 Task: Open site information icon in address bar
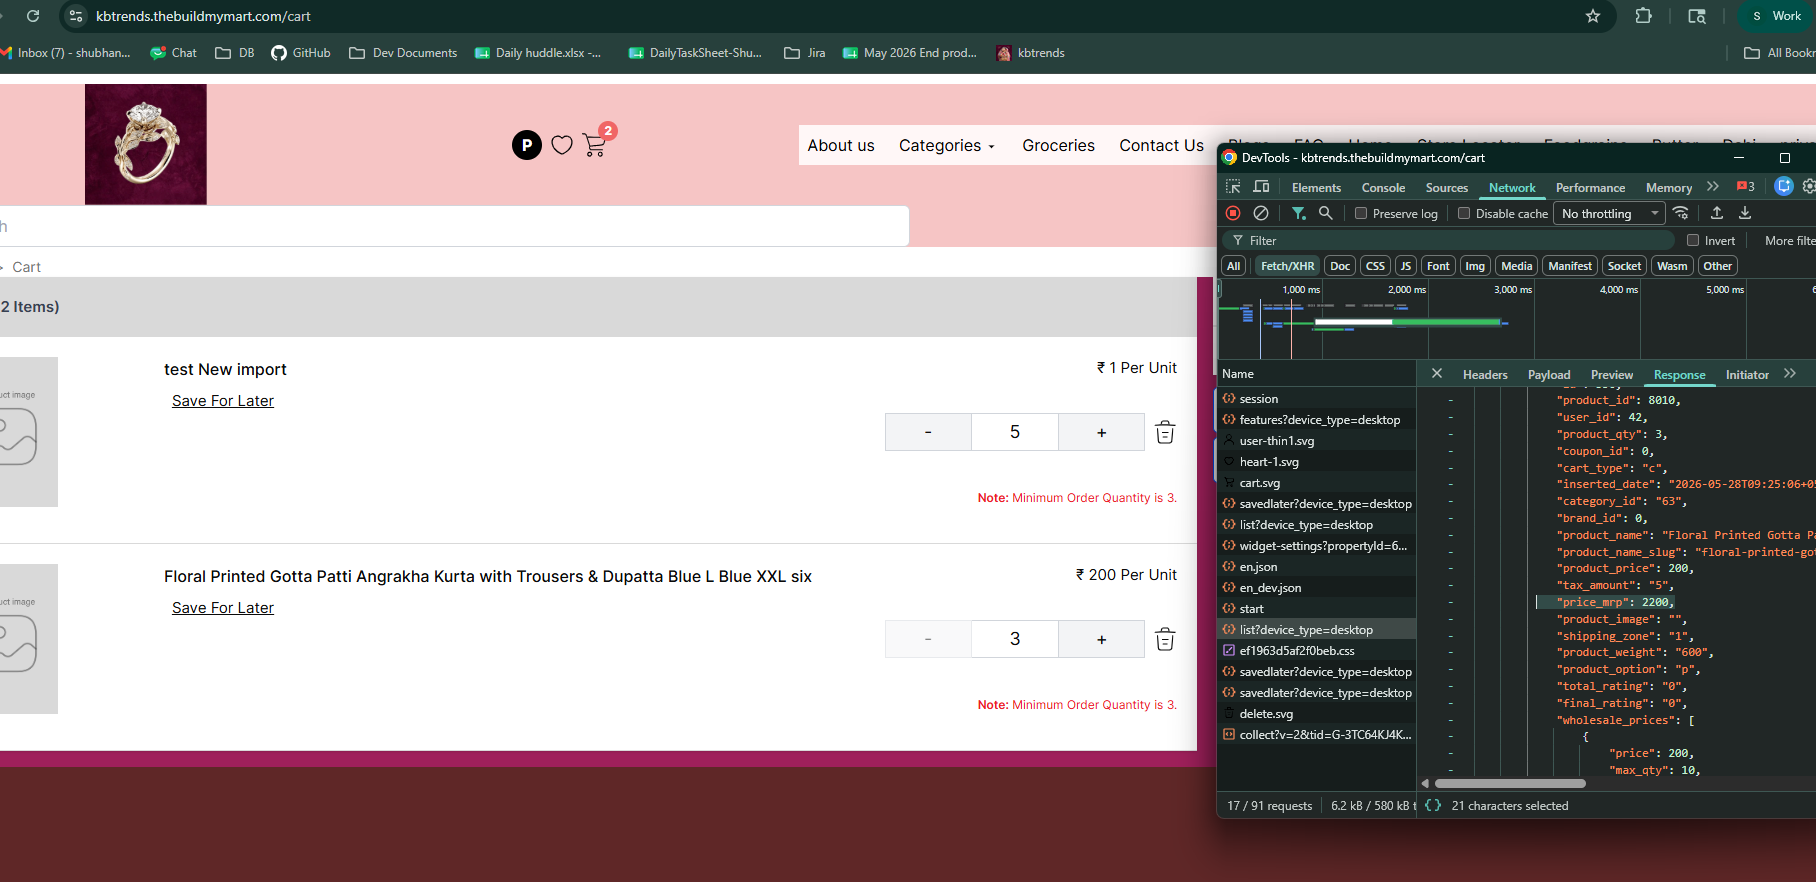(x=76, y=16)
